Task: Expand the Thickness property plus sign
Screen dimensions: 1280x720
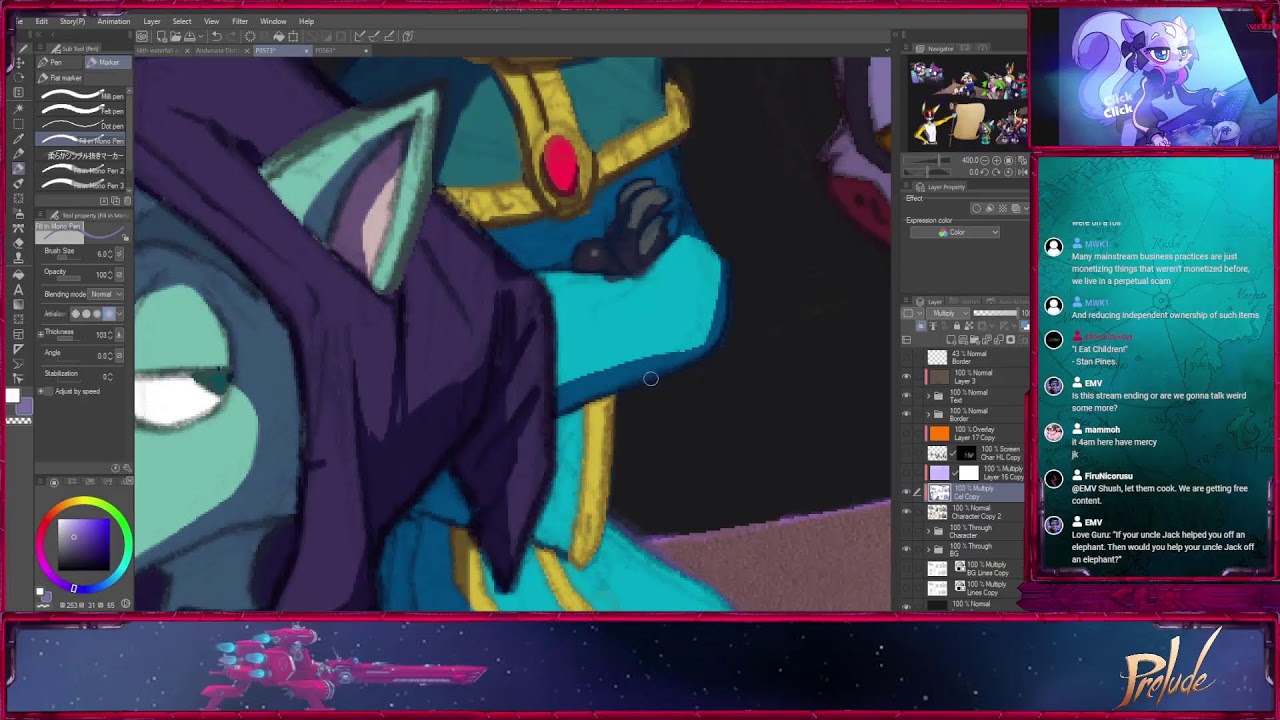Action: click(x=41, y=333)
